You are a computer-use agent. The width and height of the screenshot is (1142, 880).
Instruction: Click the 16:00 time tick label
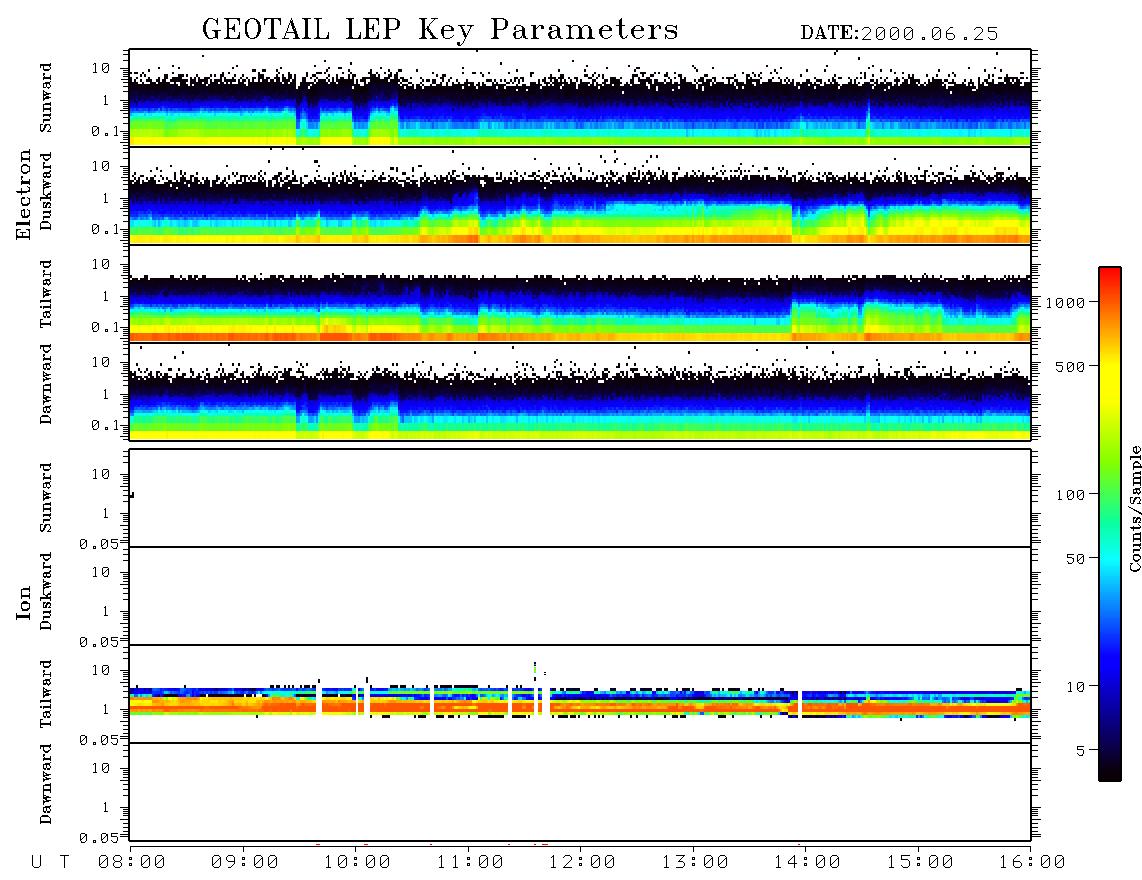[x=1031, y=863]
